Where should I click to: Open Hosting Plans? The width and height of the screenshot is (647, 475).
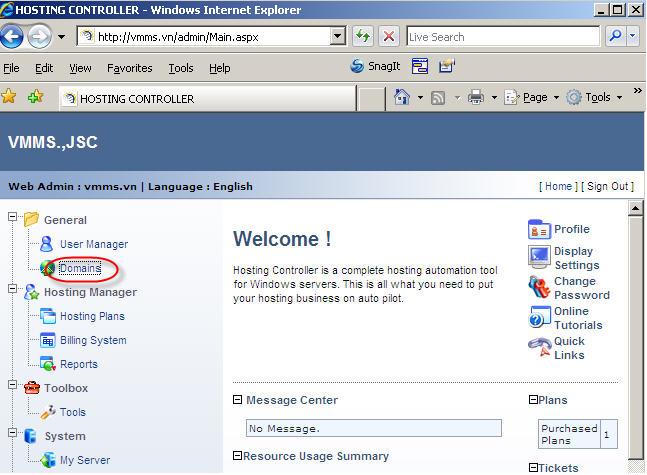(92, 316)
